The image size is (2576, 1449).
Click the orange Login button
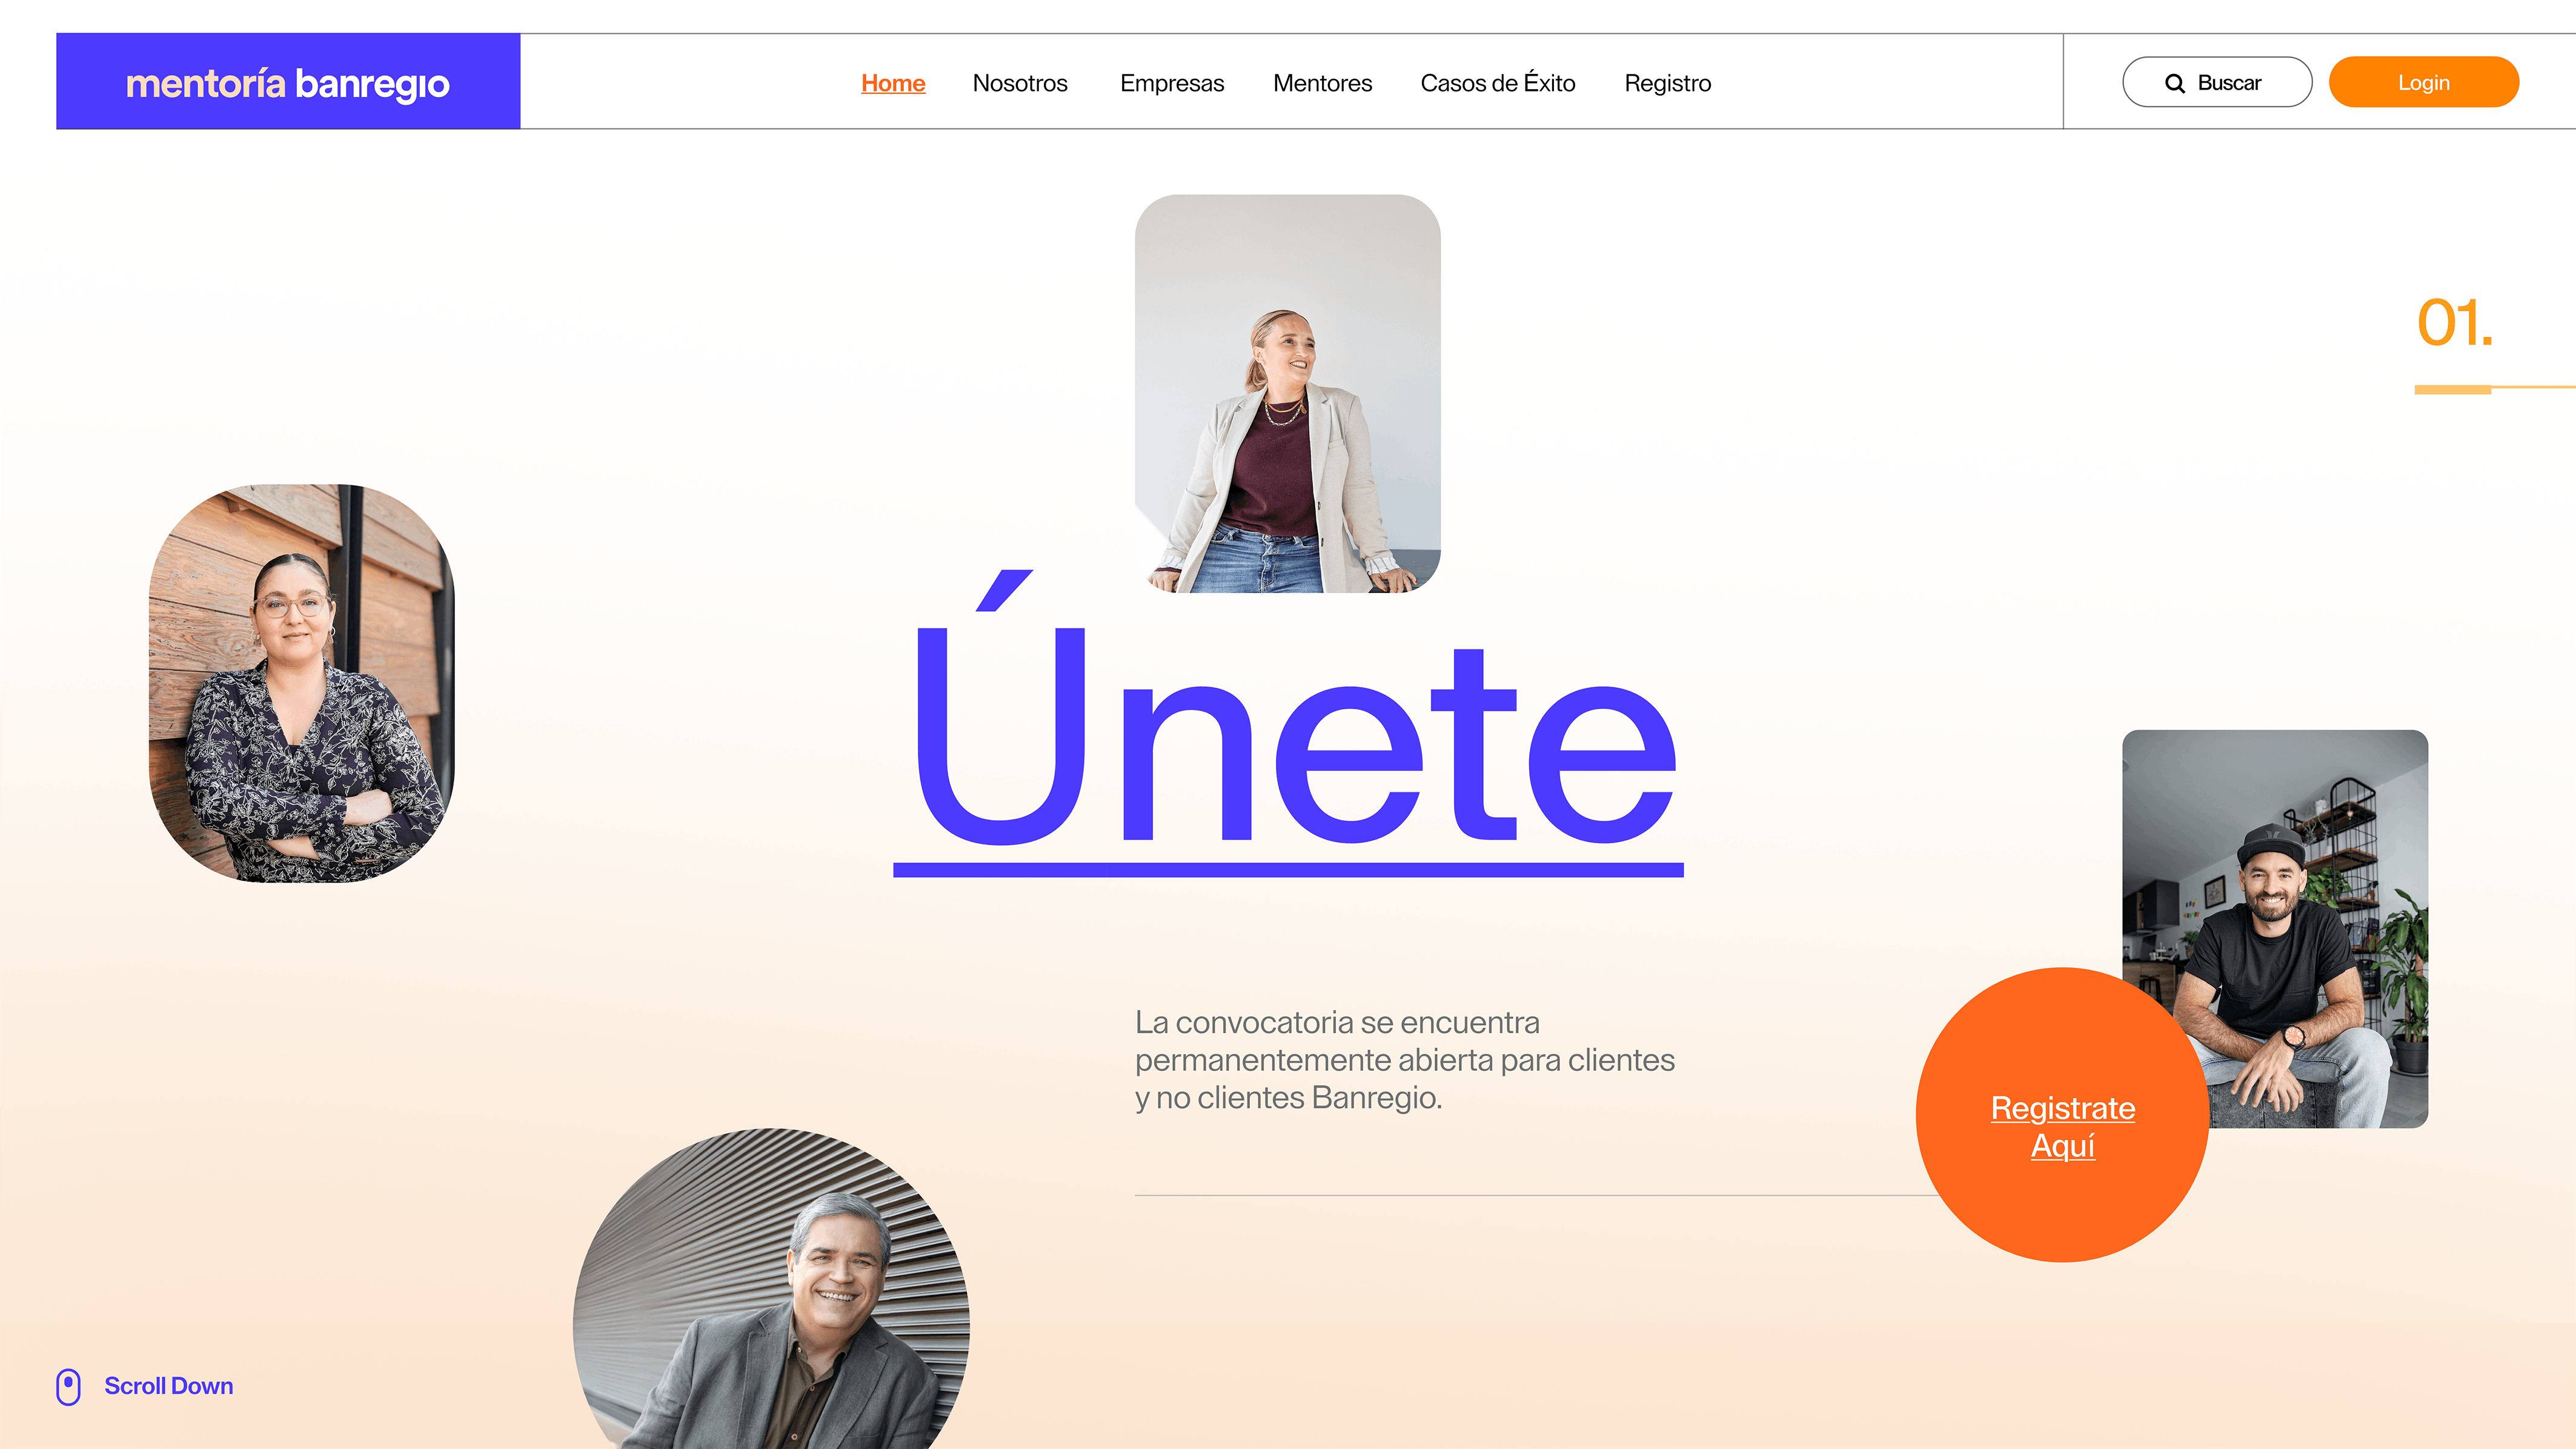(2423, 82)
